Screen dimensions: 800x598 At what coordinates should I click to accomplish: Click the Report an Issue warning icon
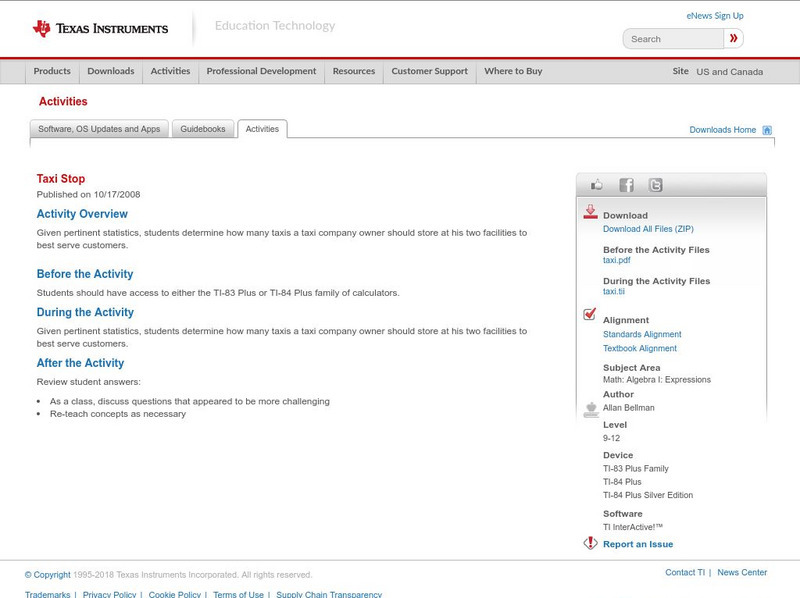(x=590, y=543)
